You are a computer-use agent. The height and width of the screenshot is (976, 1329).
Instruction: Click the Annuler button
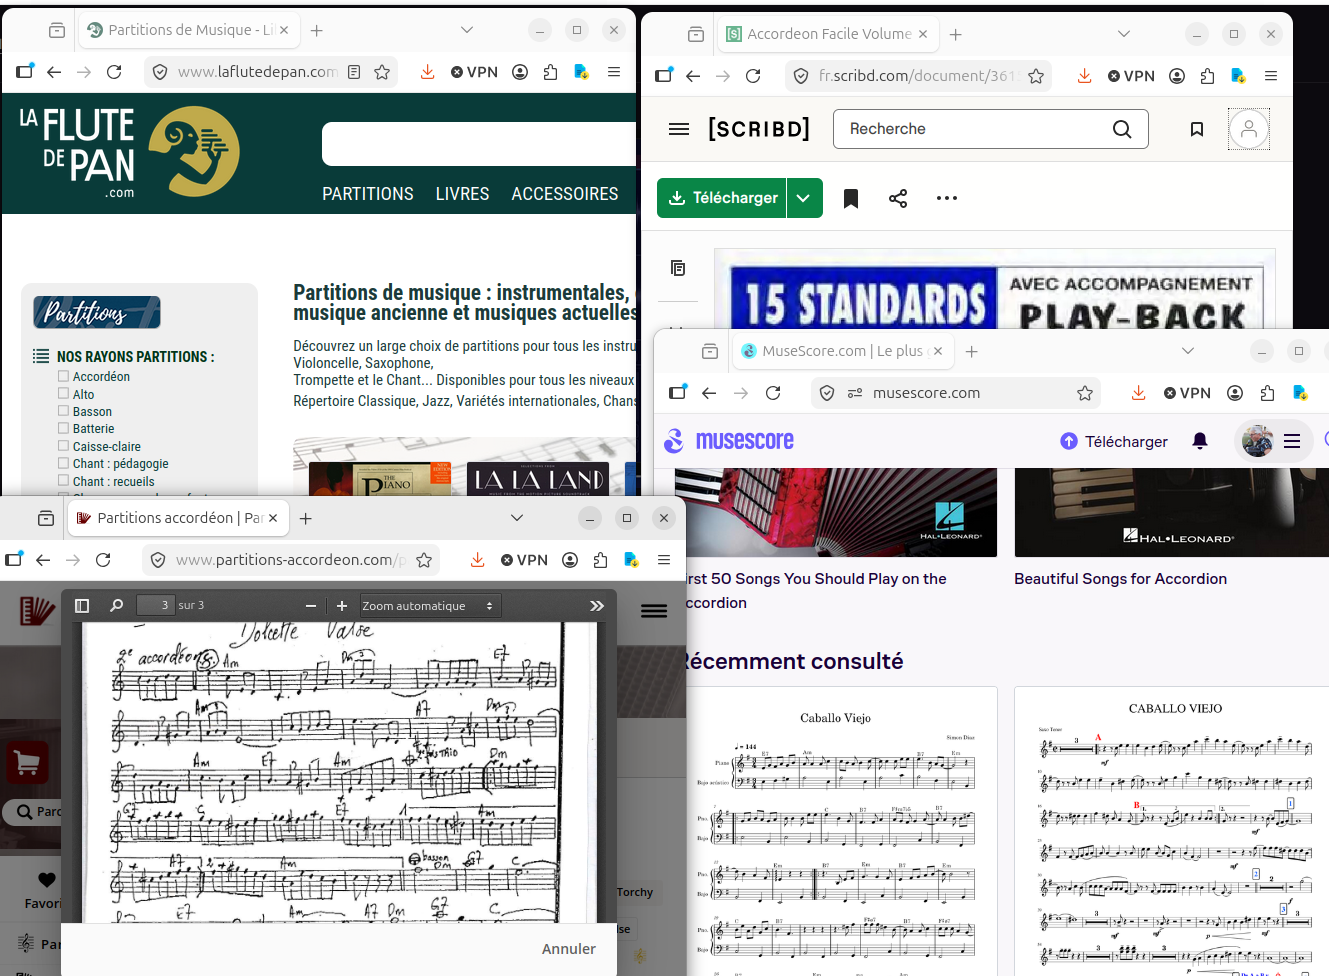[569, 949]
